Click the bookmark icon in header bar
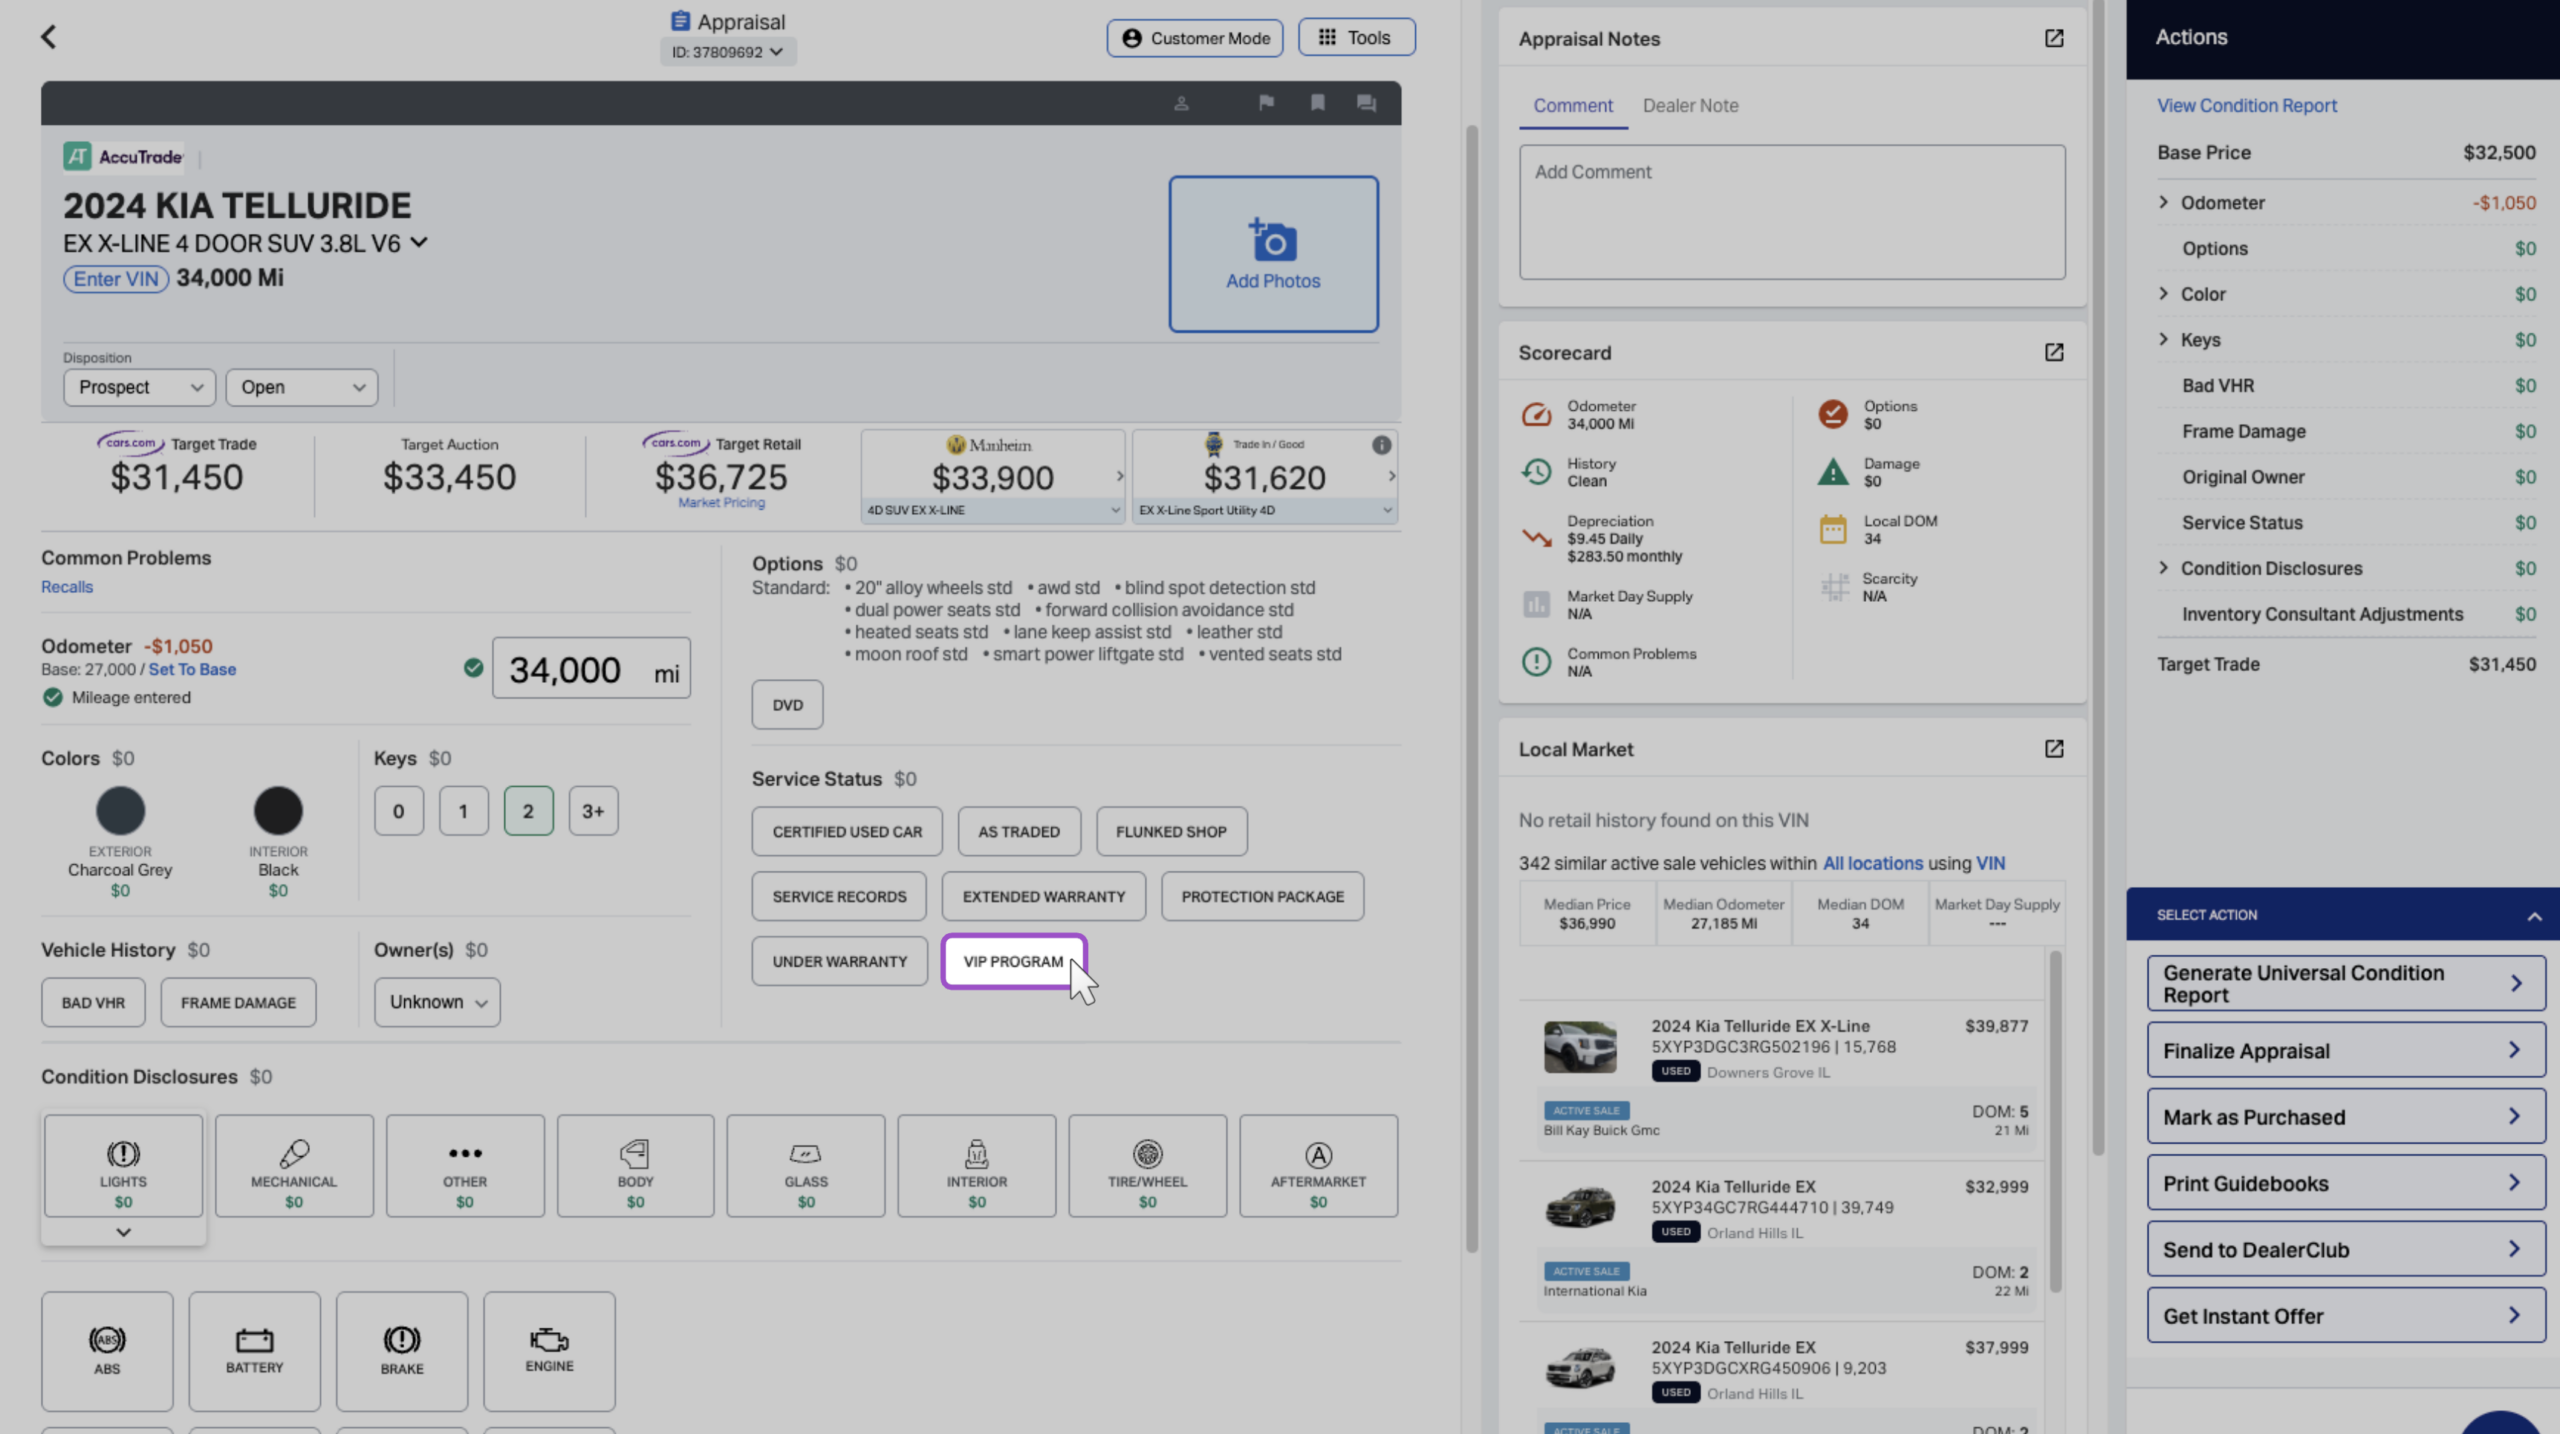The image size is (2560, 1434). (1317, 103)
